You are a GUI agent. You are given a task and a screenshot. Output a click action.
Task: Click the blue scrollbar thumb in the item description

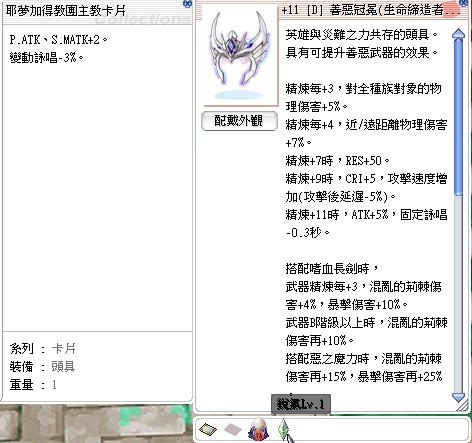458,117
